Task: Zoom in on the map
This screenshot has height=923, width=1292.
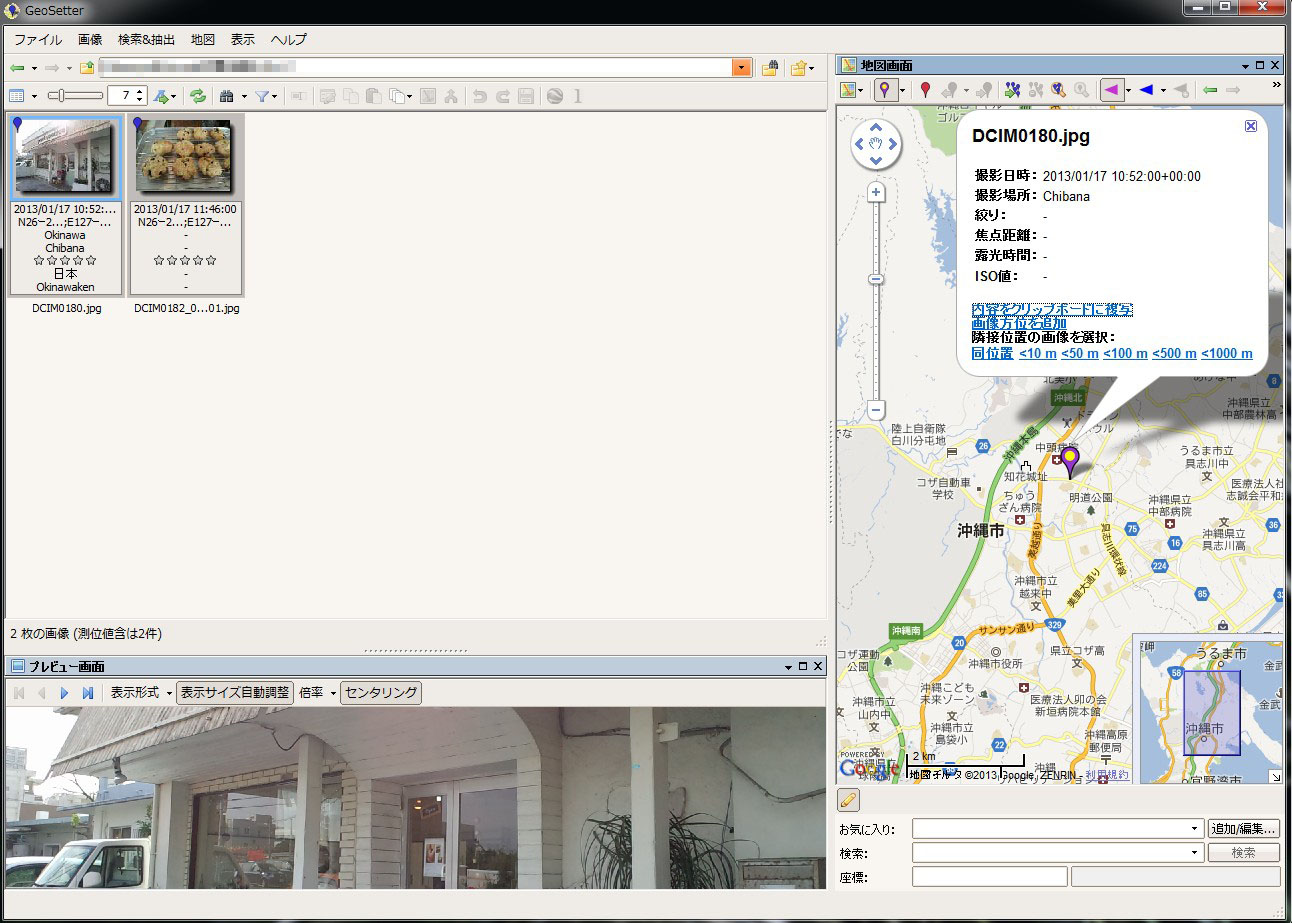Action: (876, 192)
